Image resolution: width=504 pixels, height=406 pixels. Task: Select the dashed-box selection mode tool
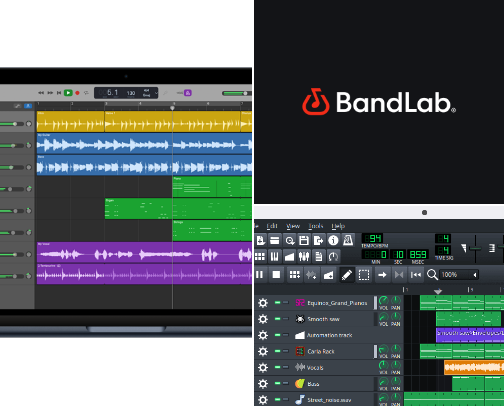point(364,275)
